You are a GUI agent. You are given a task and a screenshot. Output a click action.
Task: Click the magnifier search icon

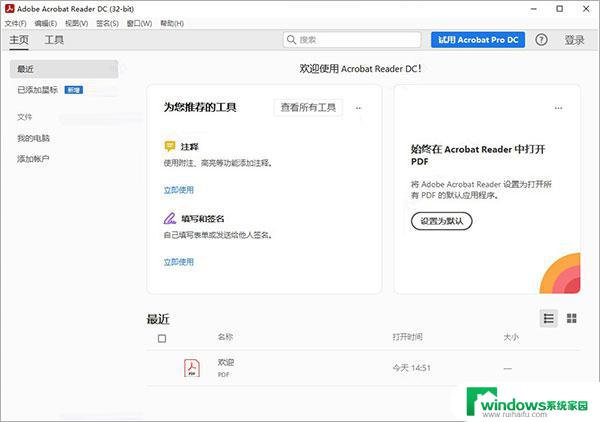[x=291, y=40]
